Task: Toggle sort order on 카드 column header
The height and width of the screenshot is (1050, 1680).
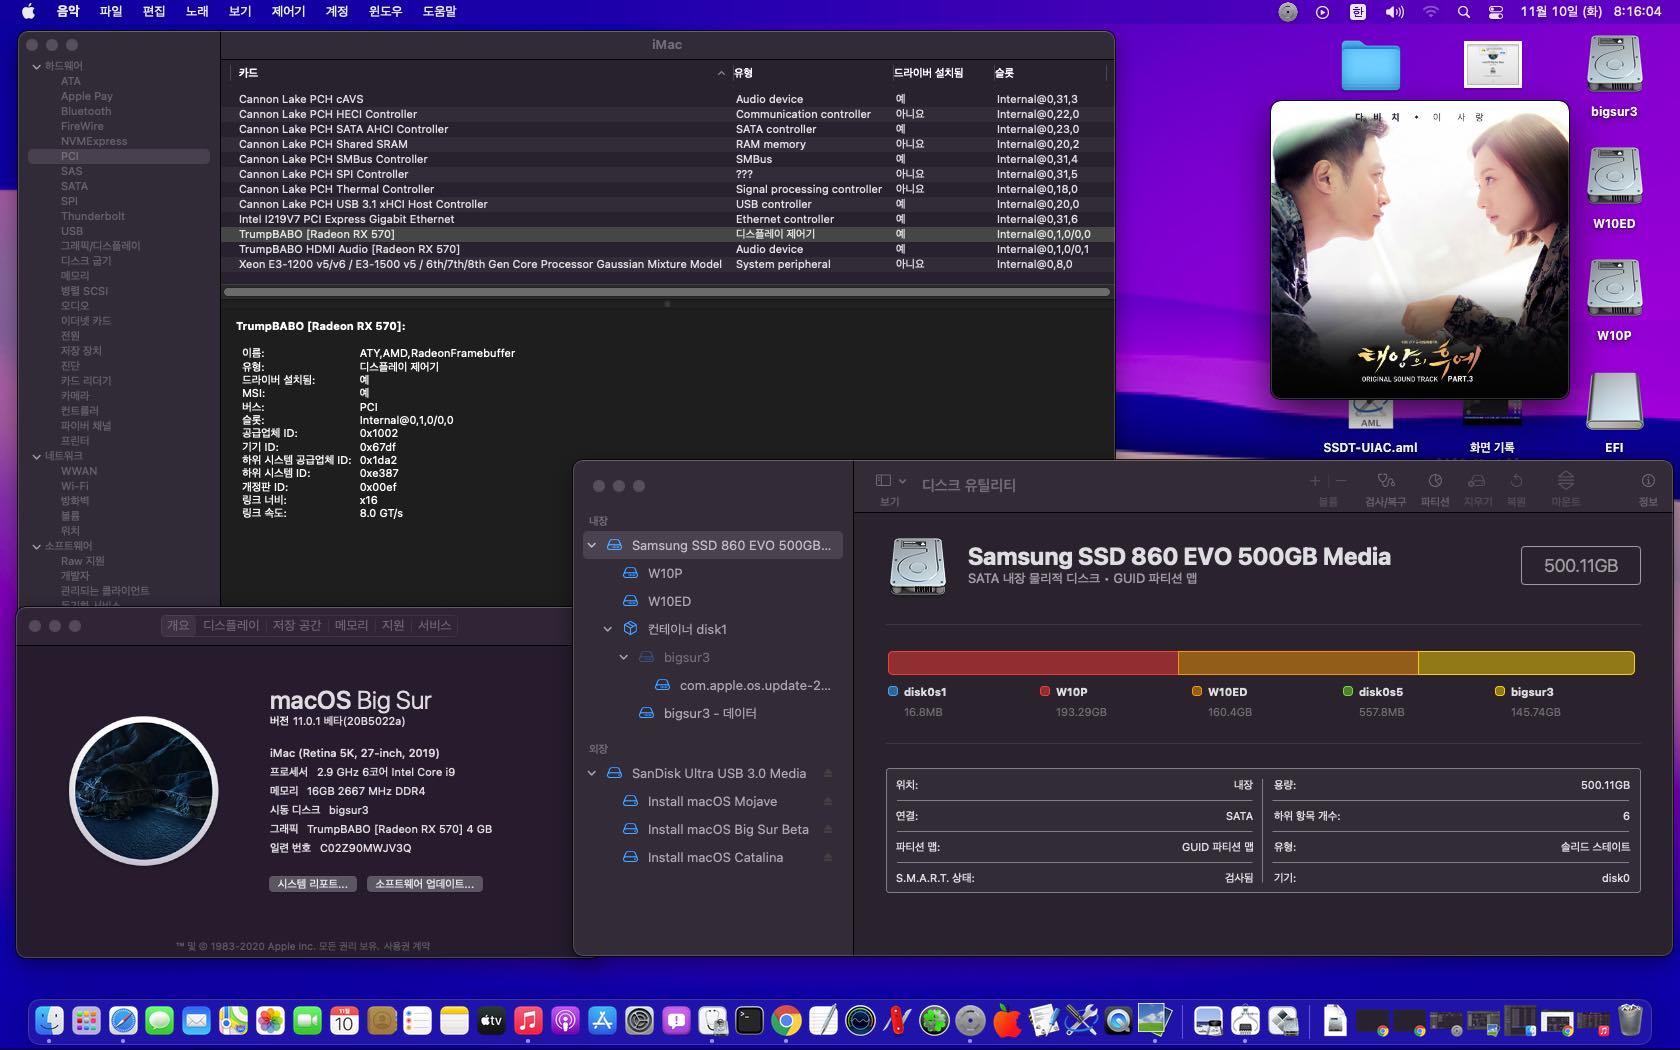Action: click(480, 73)
